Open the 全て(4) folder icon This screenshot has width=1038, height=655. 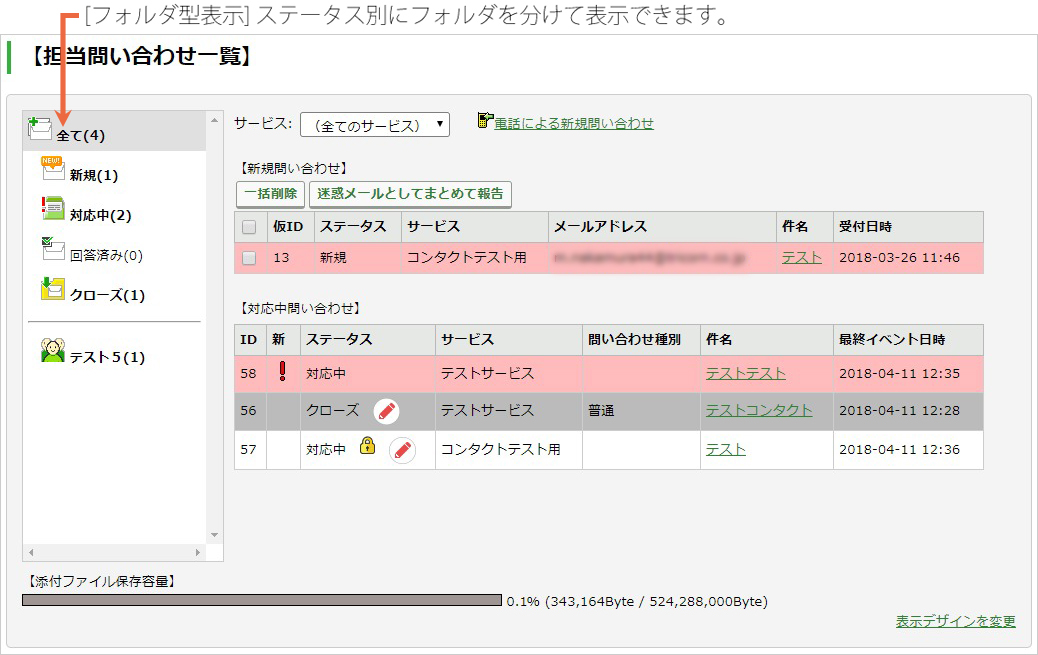pos(40,128)
